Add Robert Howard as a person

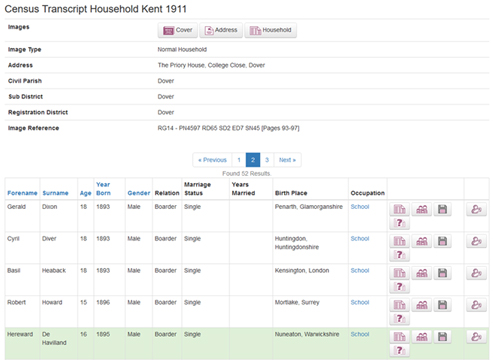point(476,305)
